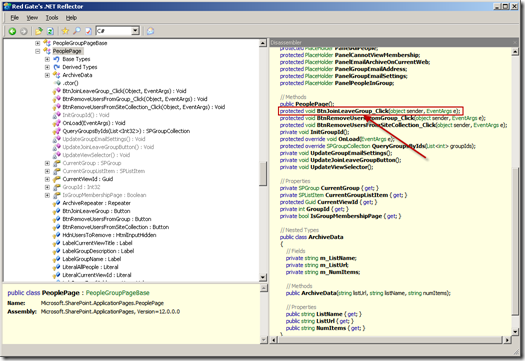Open the File menu
Image resolution: width=525 pixels, height=361 pixels.
point(14,18)
